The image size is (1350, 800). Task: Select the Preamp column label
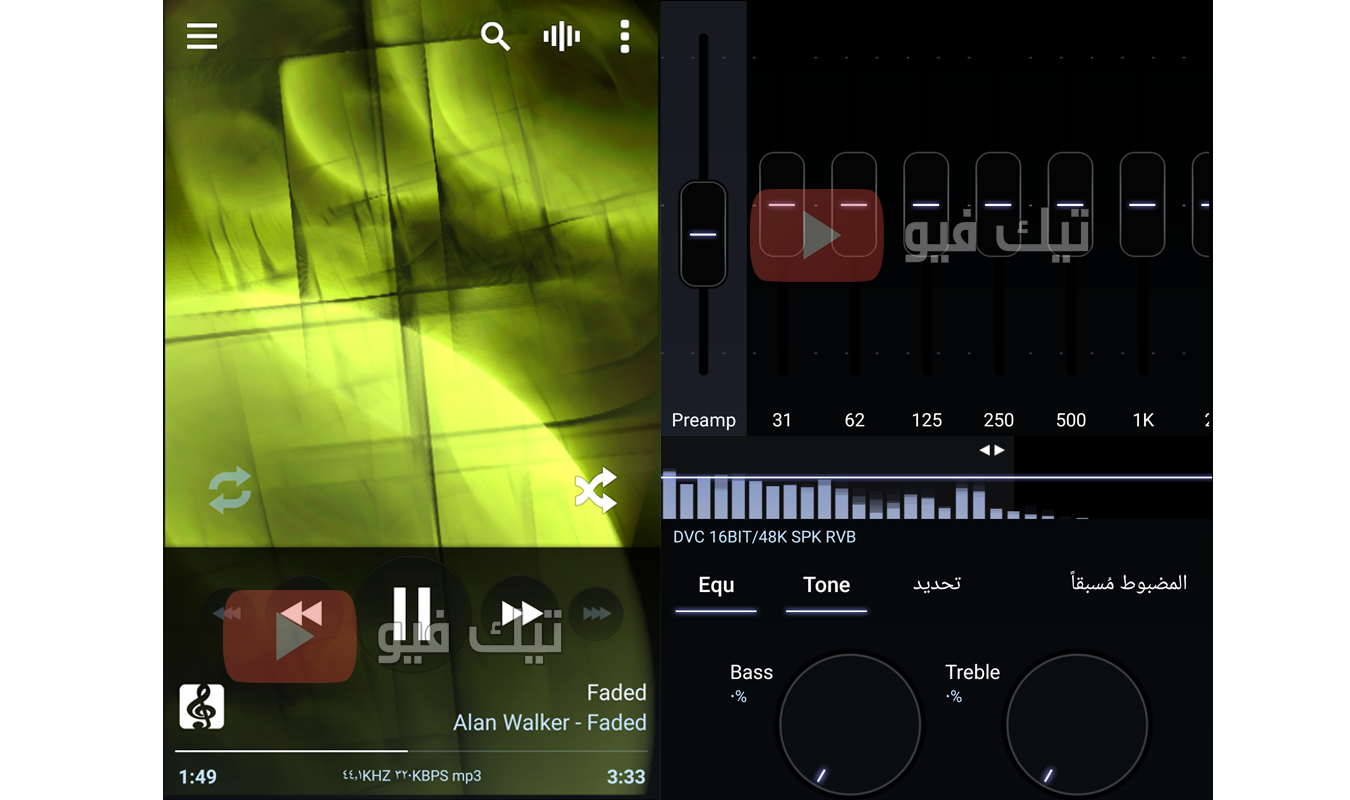[x=704, y=420]
